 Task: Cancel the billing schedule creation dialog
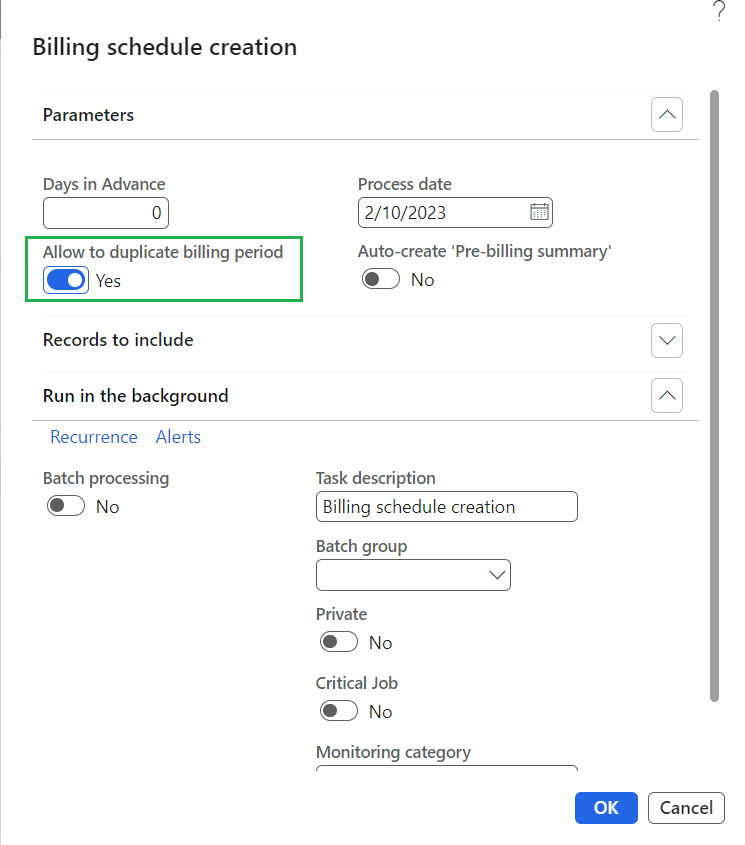(686, 808)
